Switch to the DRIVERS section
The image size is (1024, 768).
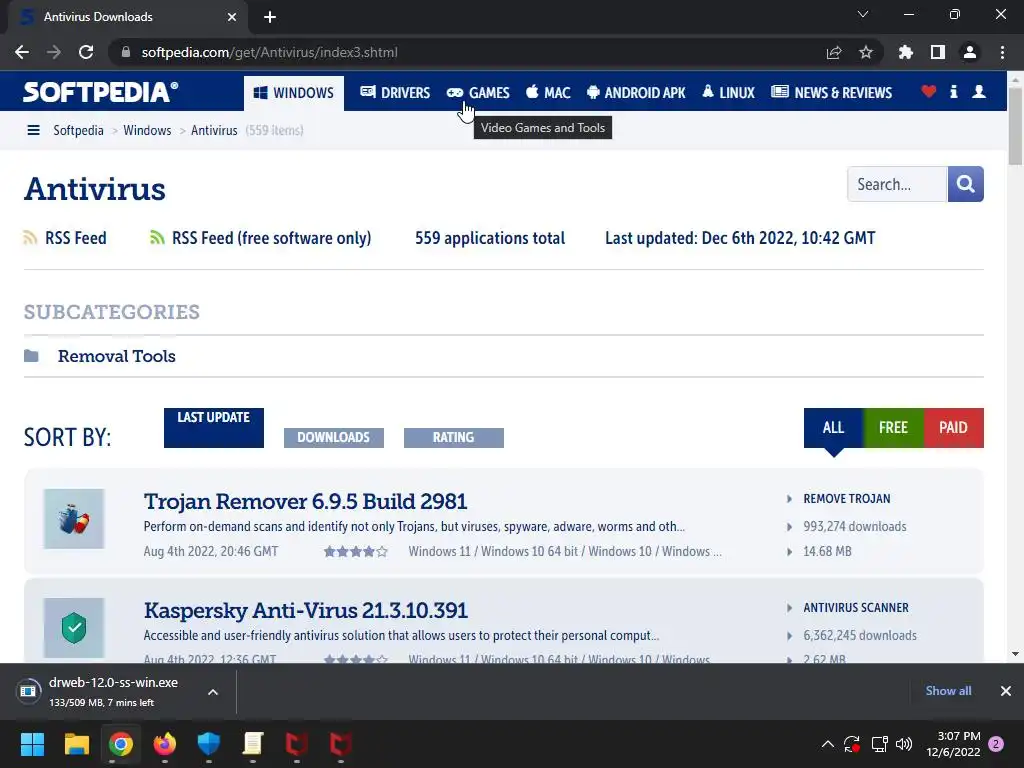395,93
